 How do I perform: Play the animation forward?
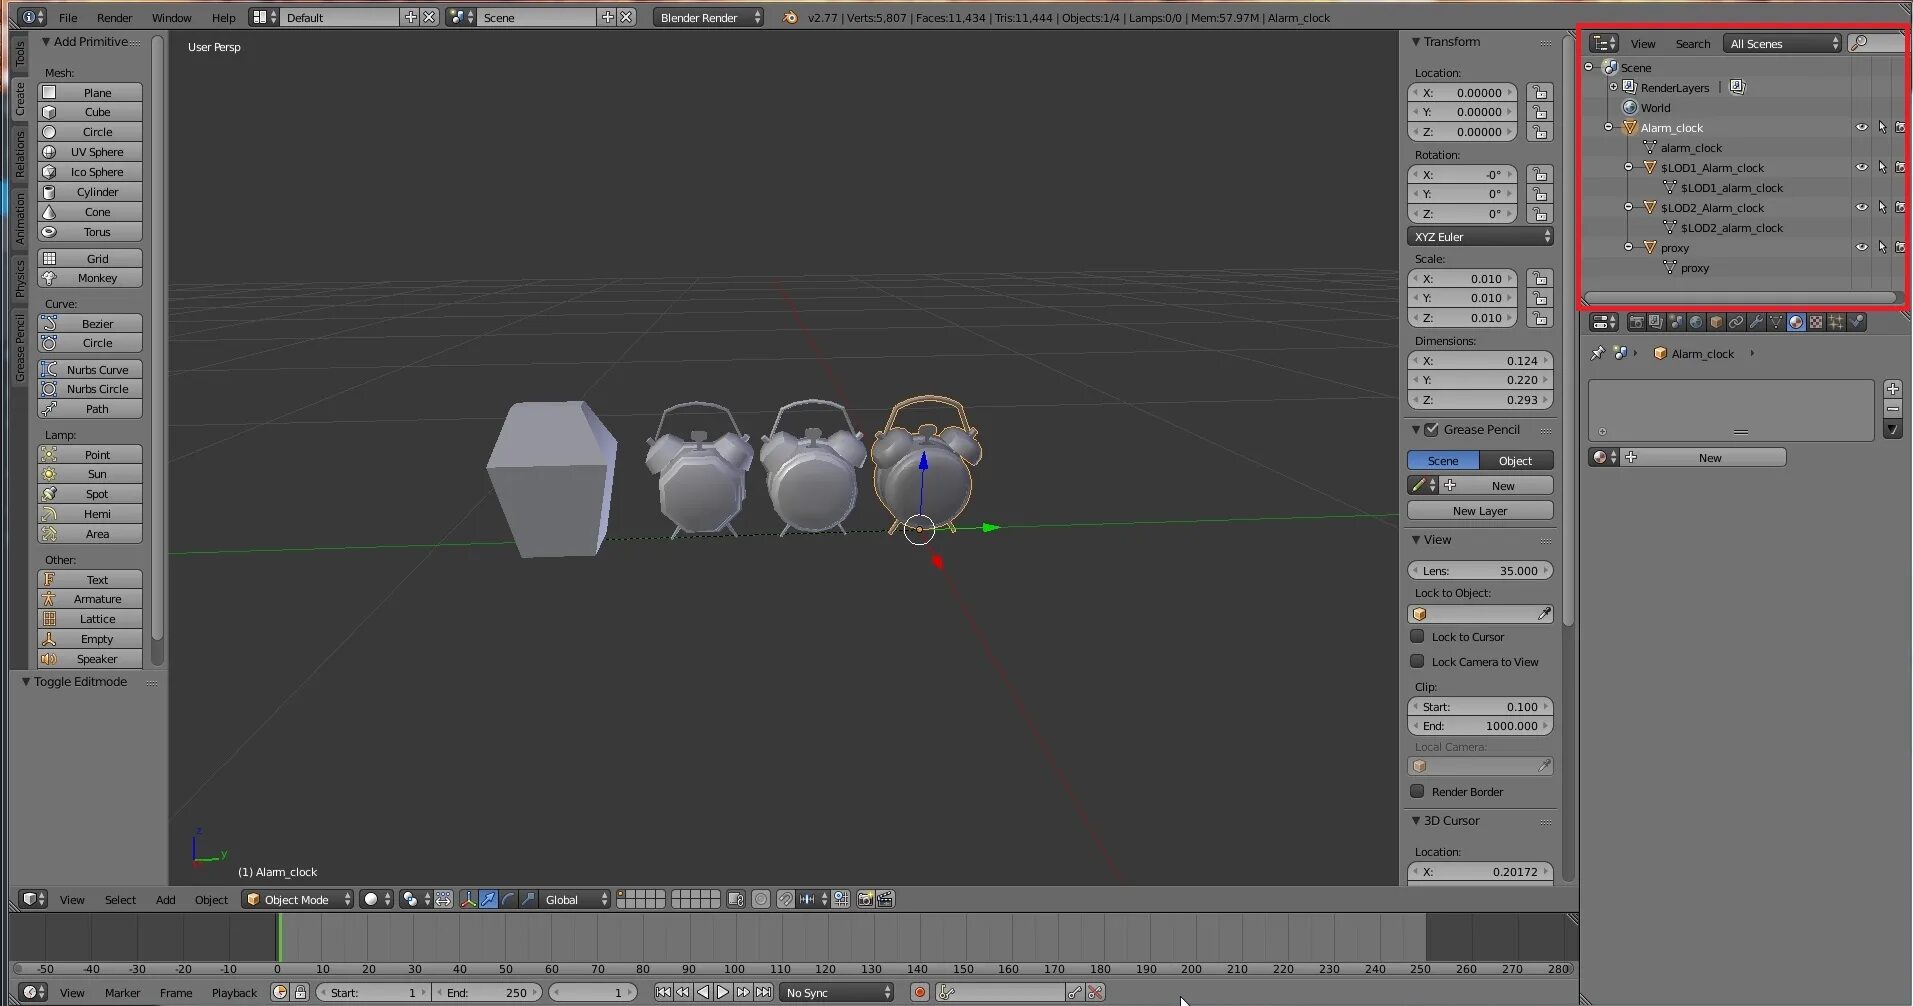tap(723, 992)
